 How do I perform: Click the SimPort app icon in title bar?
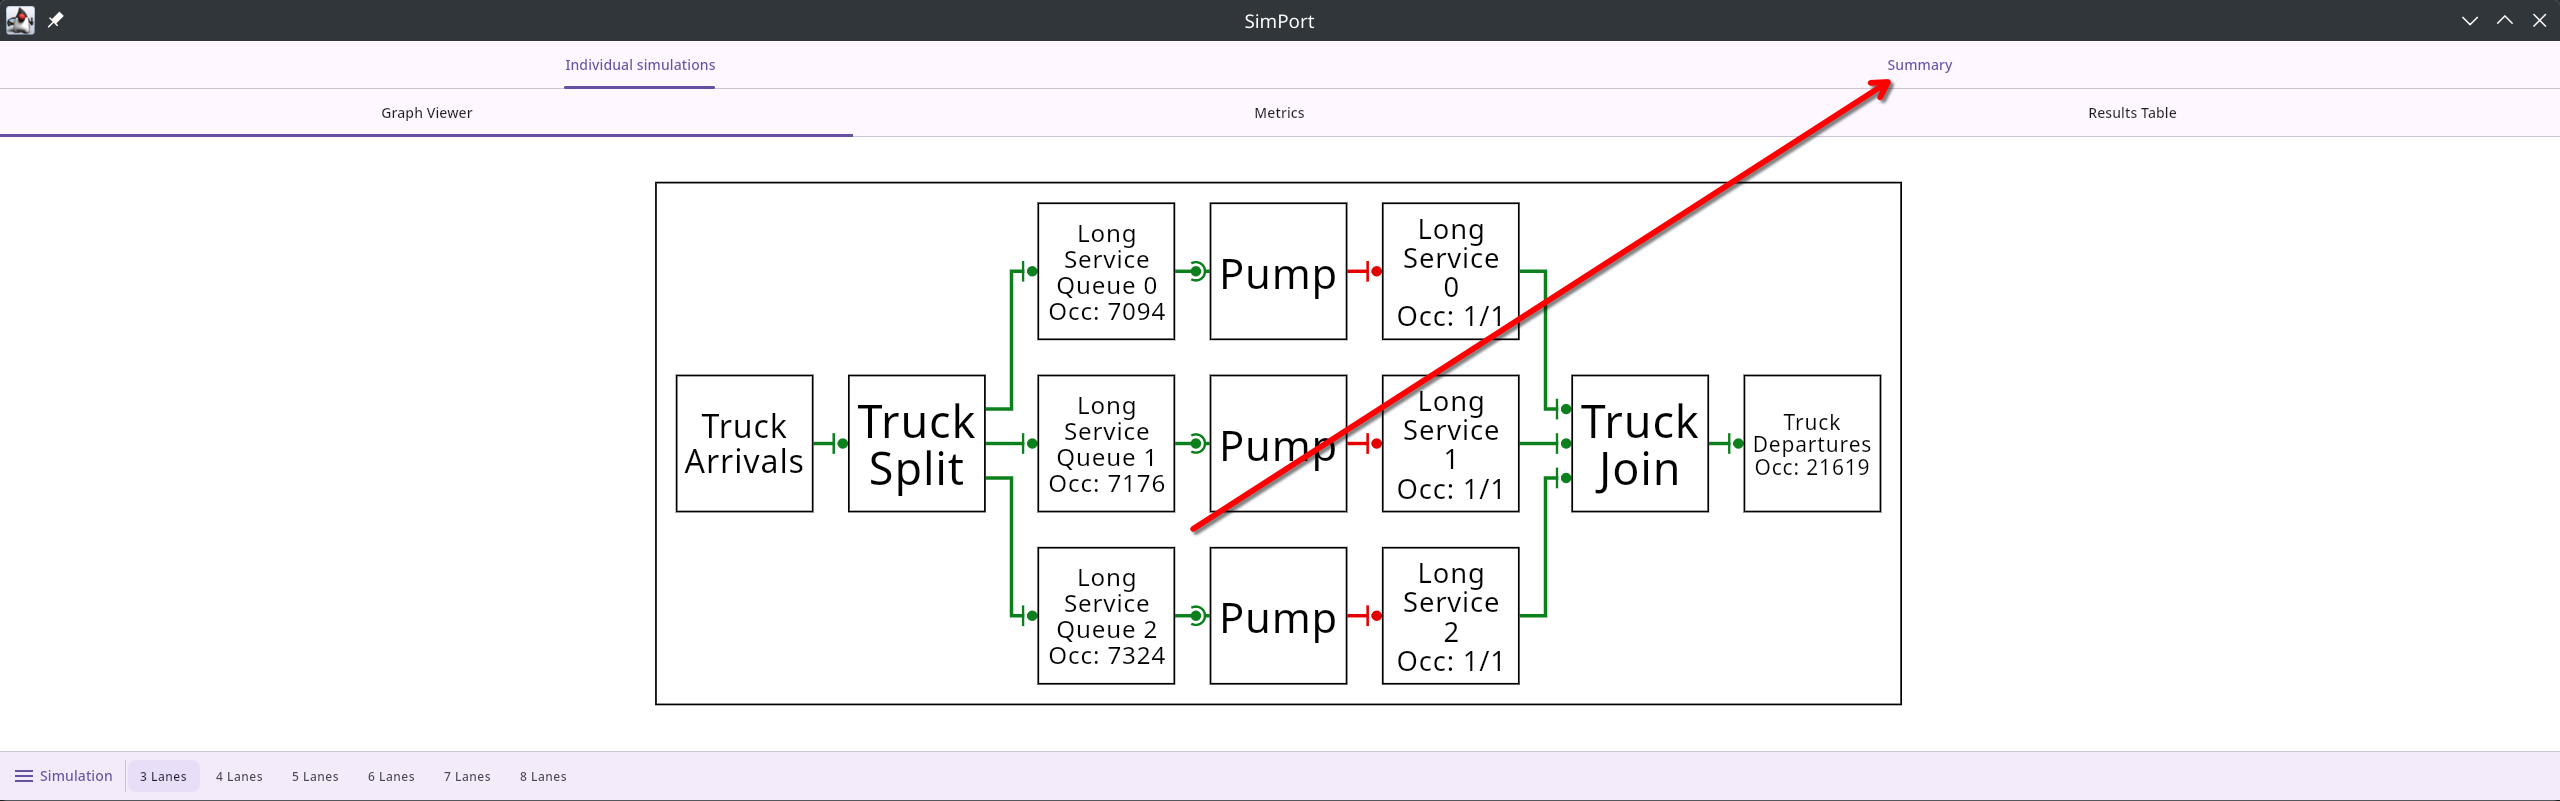point(20,20)
